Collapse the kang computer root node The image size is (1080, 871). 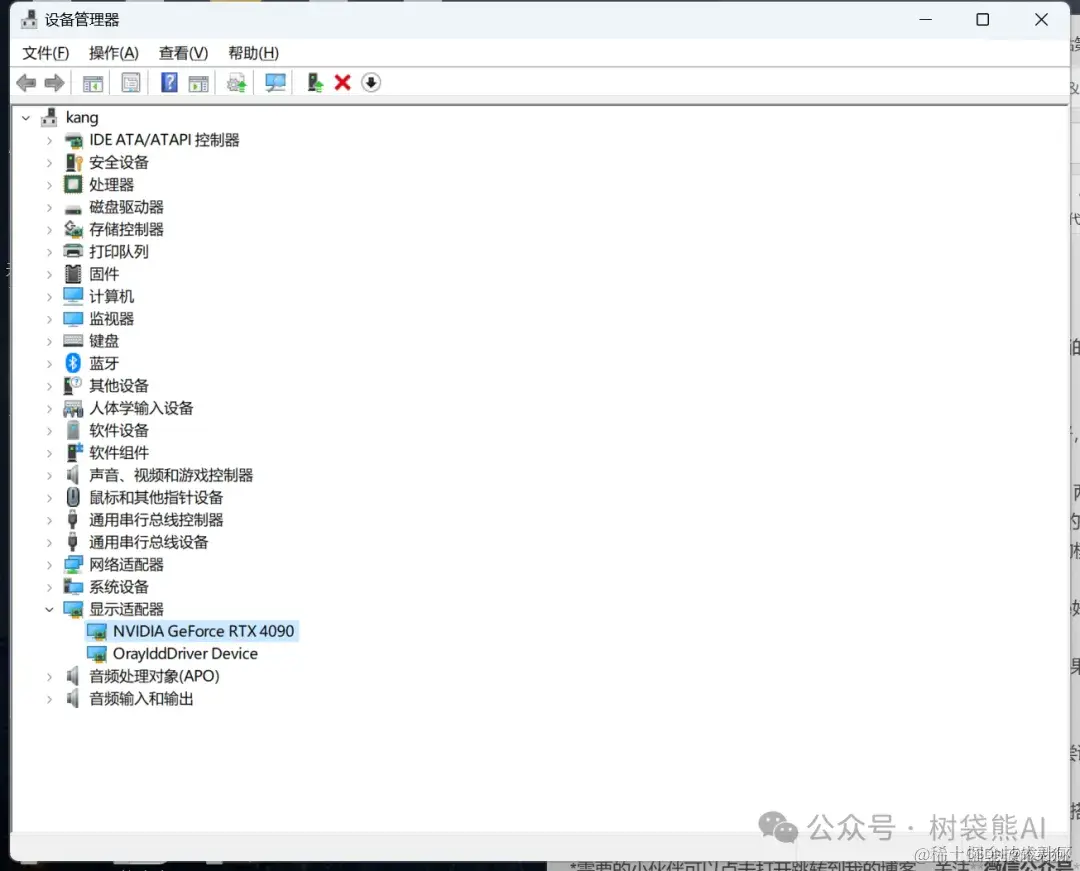tap(24, 117)
